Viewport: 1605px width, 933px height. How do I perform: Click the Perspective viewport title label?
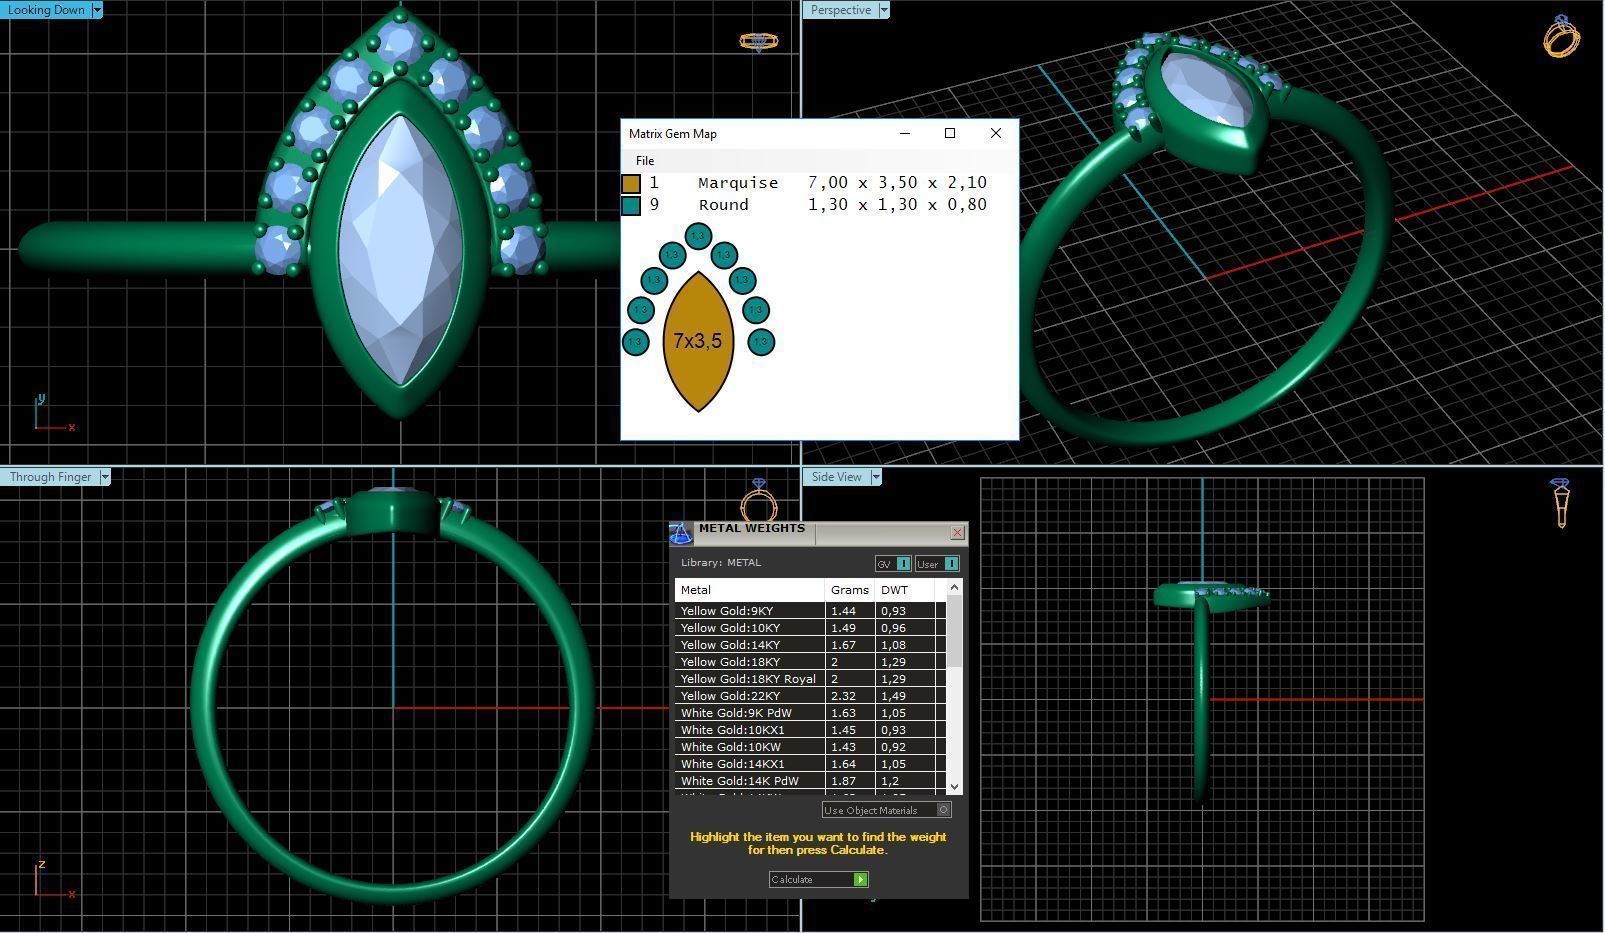coord(840,10)
